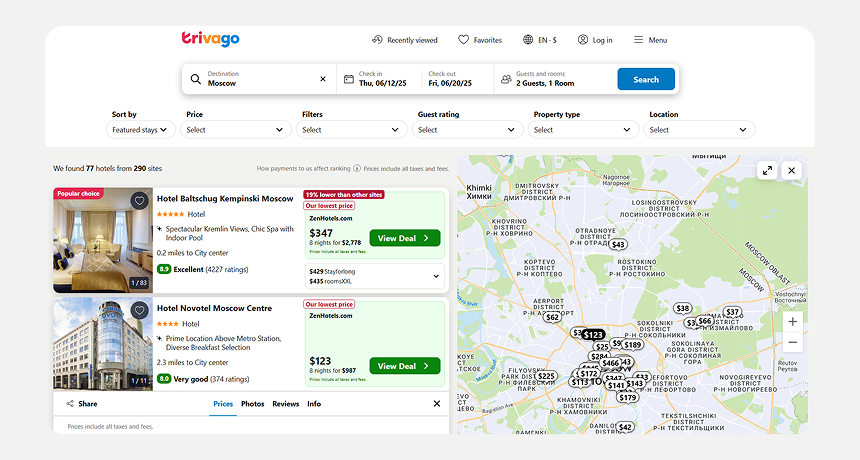Click the trivago logo
The width and height of the screenshot is (860, 460).
coord(211,39)
